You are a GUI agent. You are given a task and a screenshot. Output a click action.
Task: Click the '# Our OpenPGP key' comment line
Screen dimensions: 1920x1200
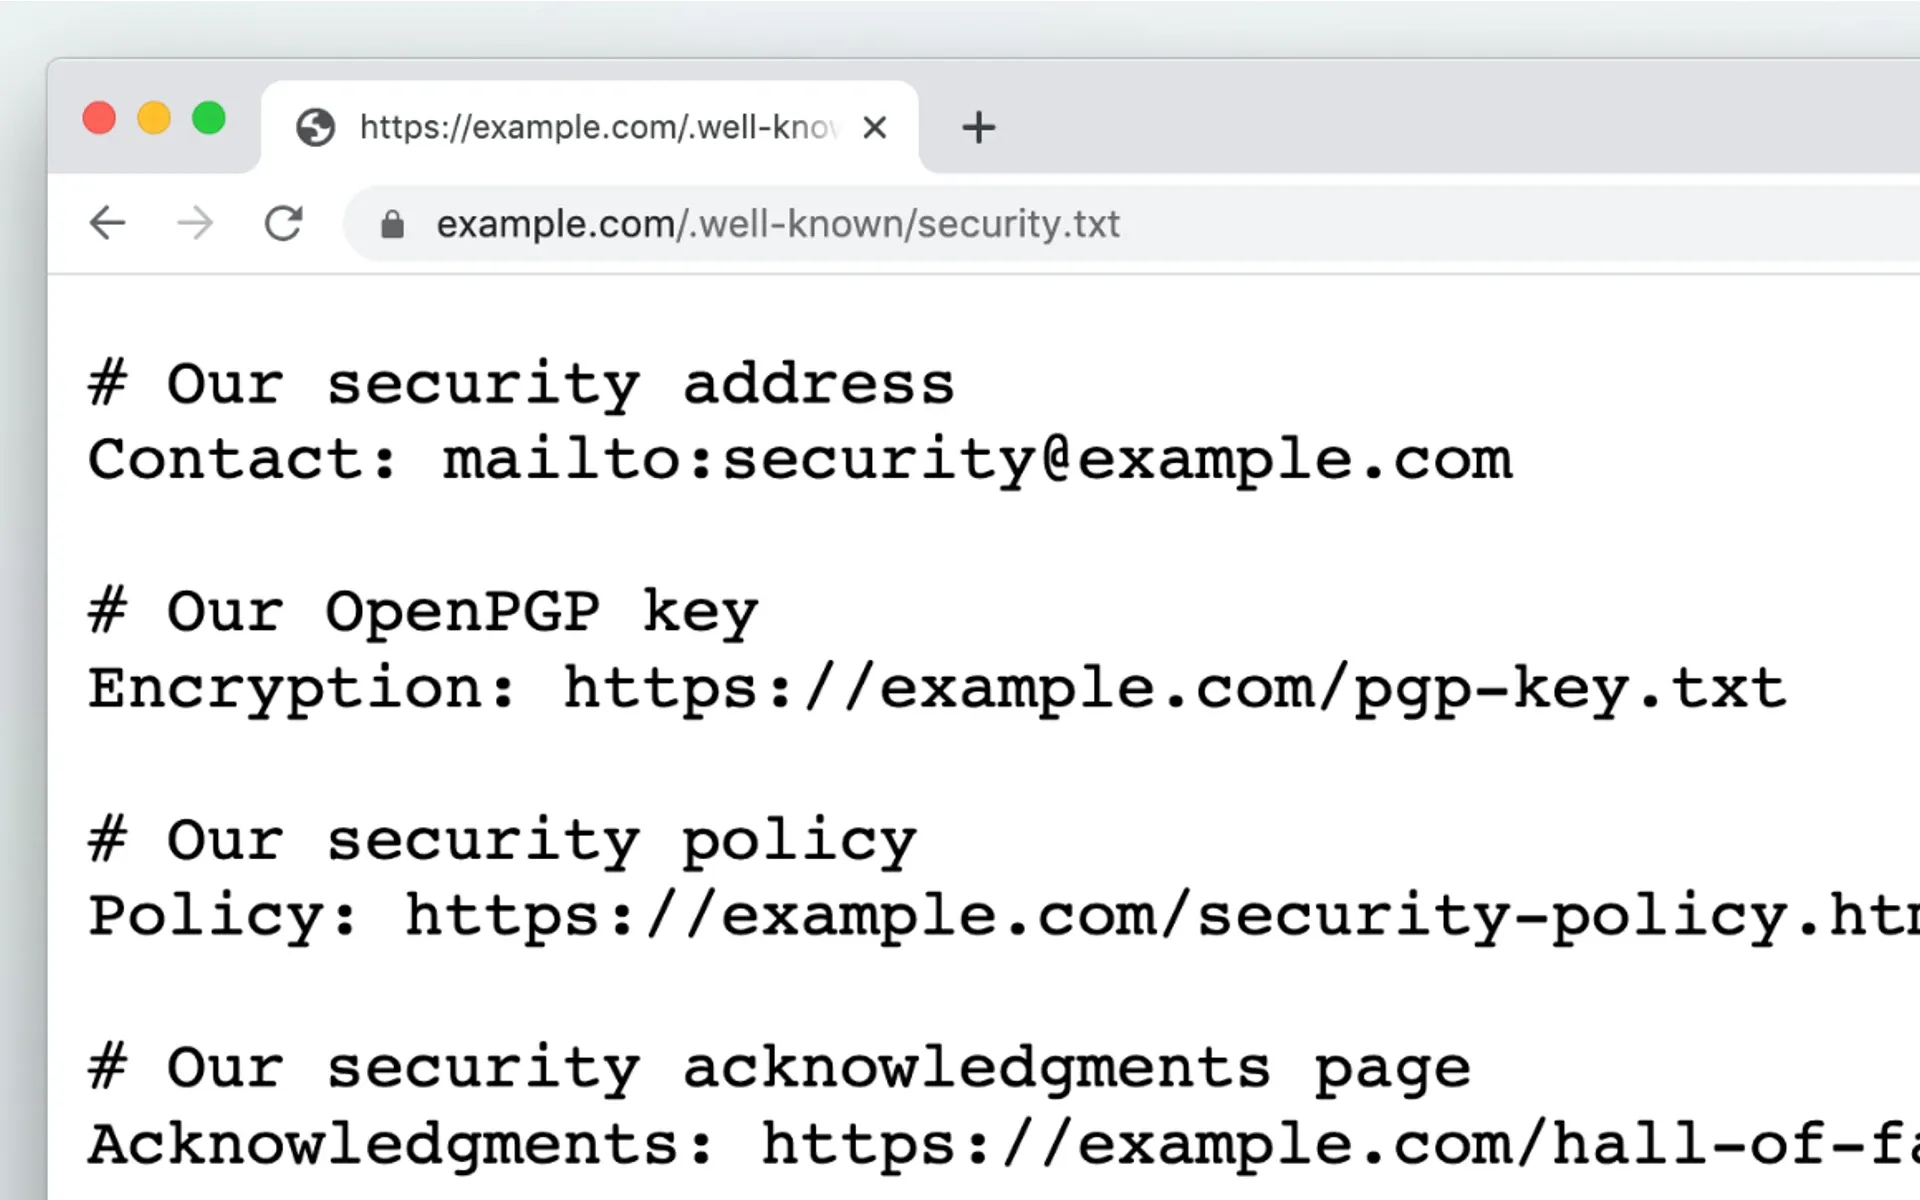420,612
